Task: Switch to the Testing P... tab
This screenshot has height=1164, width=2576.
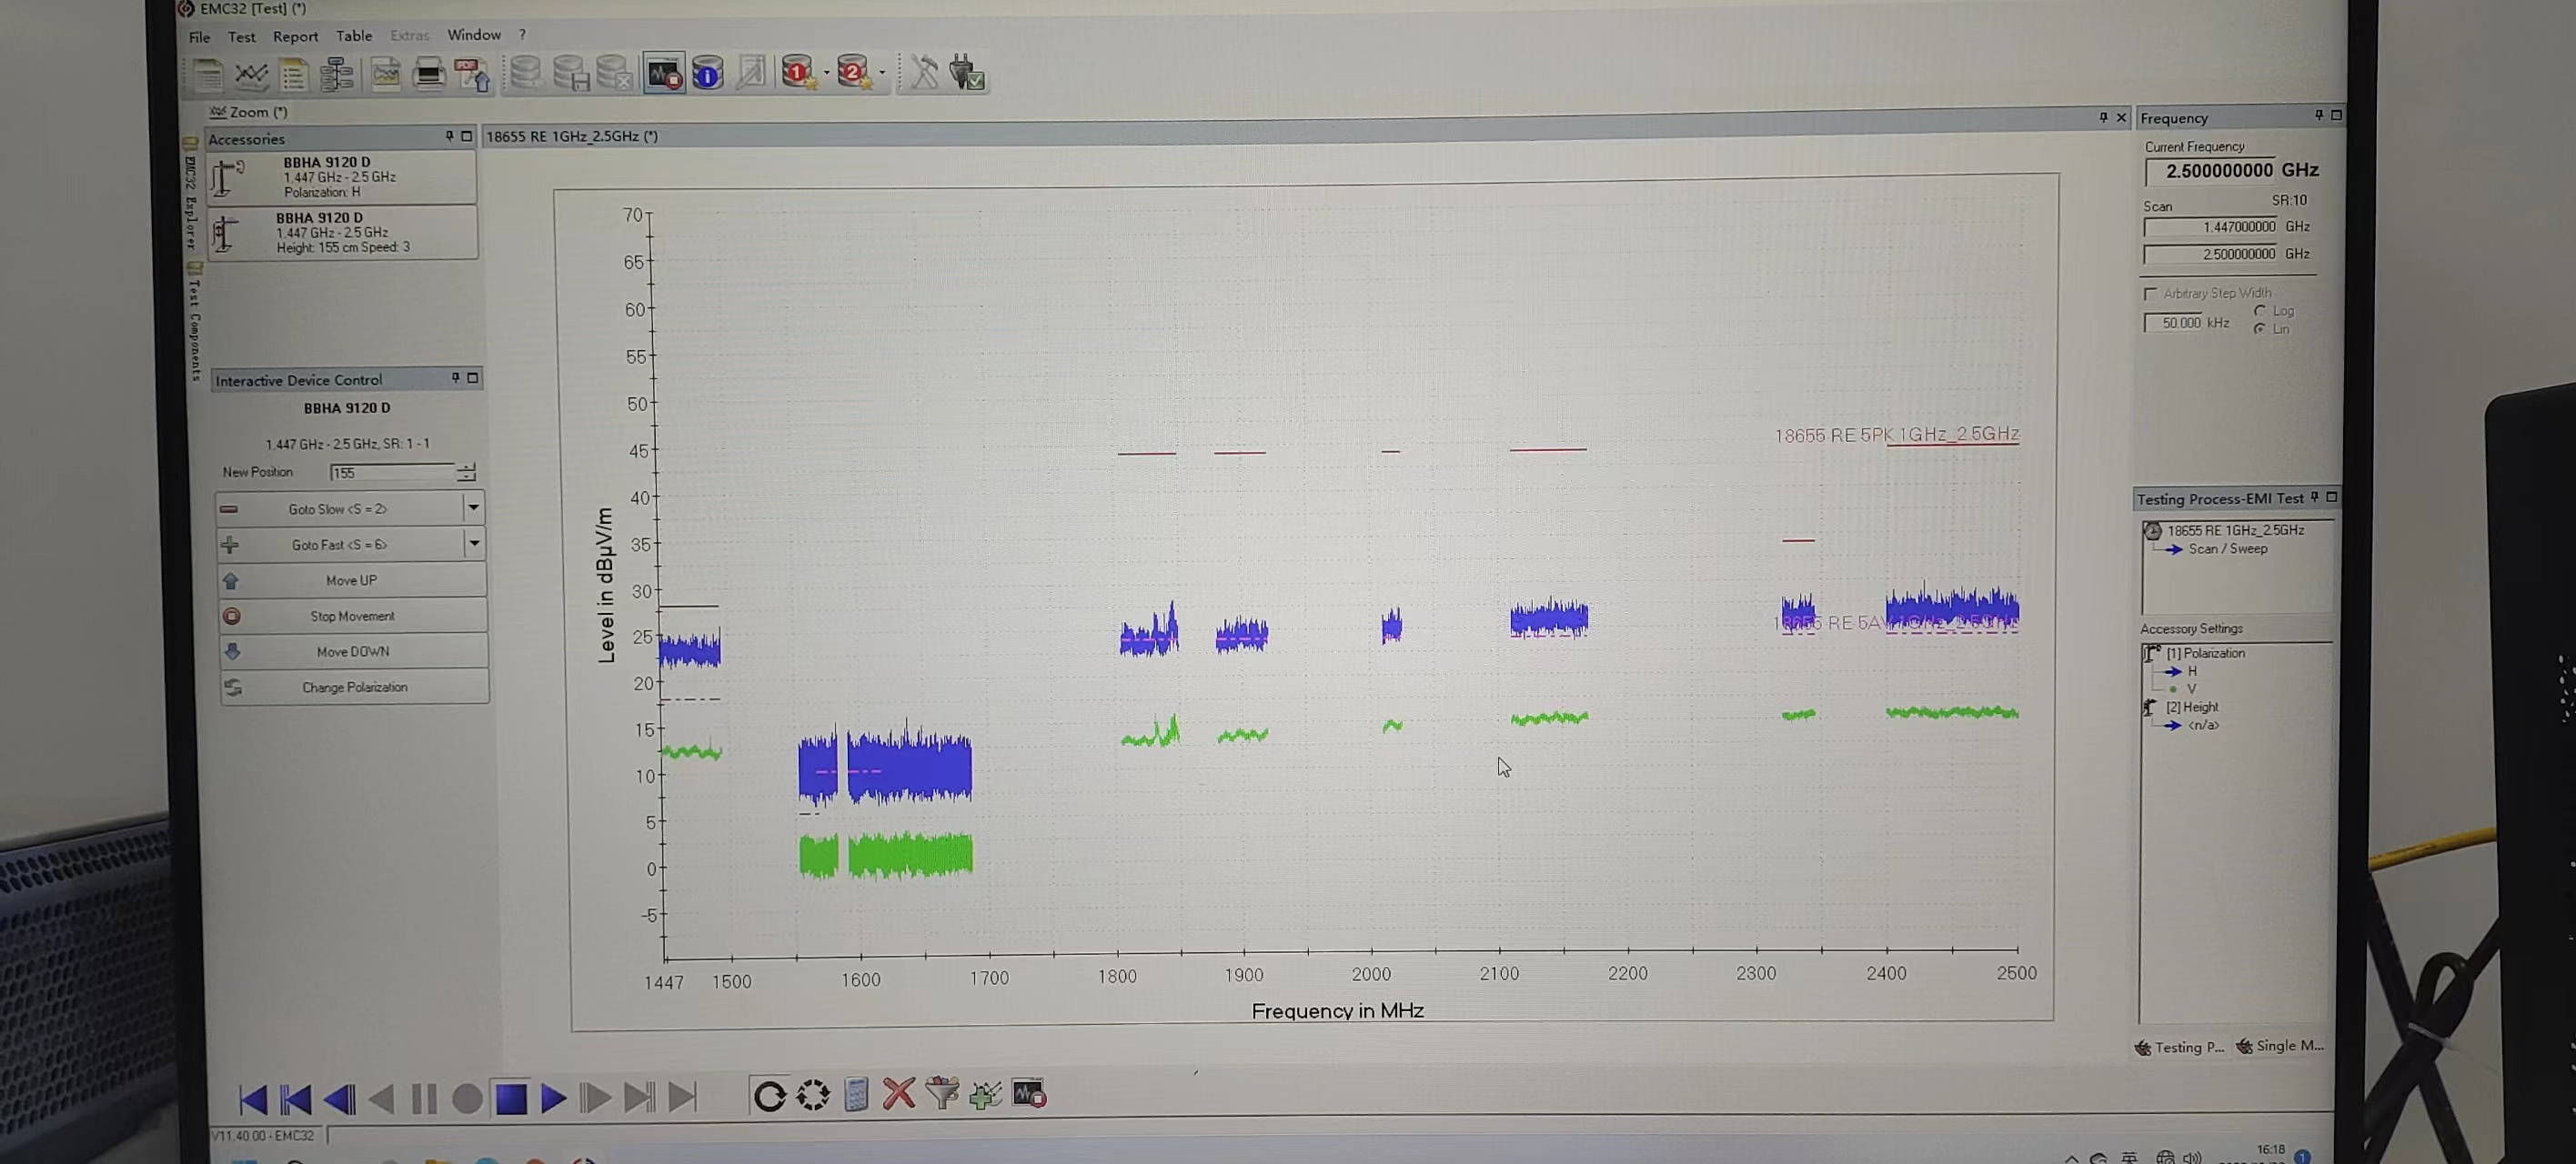Action: click(2179, 1047)
